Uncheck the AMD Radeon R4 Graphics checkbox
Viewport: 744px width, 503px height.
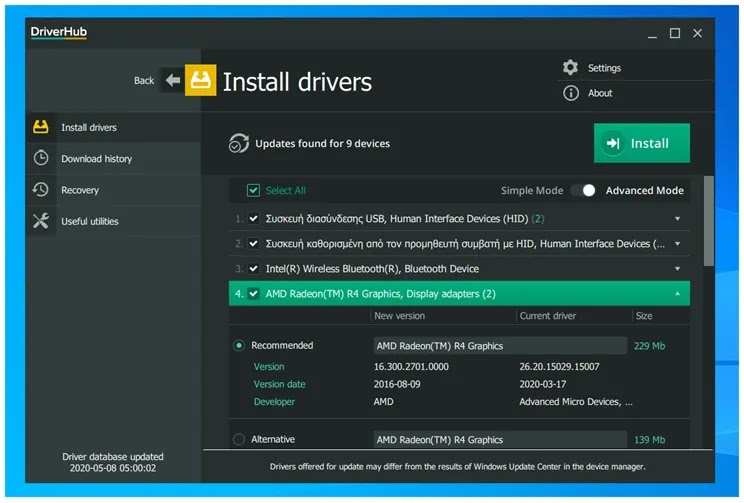point(253,294)
